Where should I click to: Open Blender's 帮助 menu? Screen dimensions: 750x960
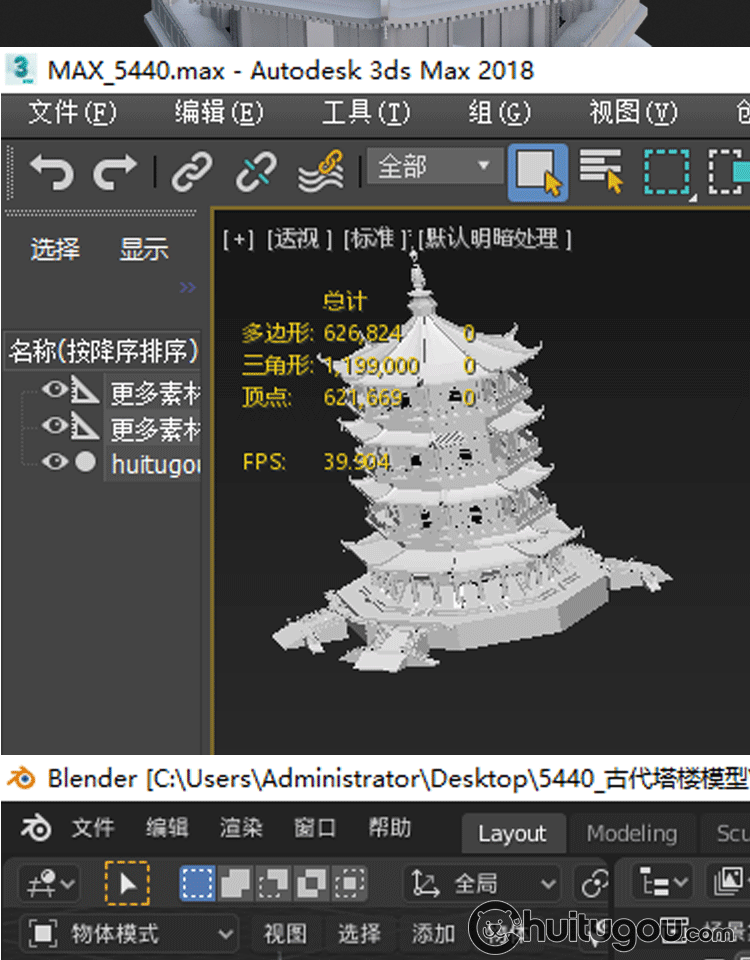click(x=389, y=828)
